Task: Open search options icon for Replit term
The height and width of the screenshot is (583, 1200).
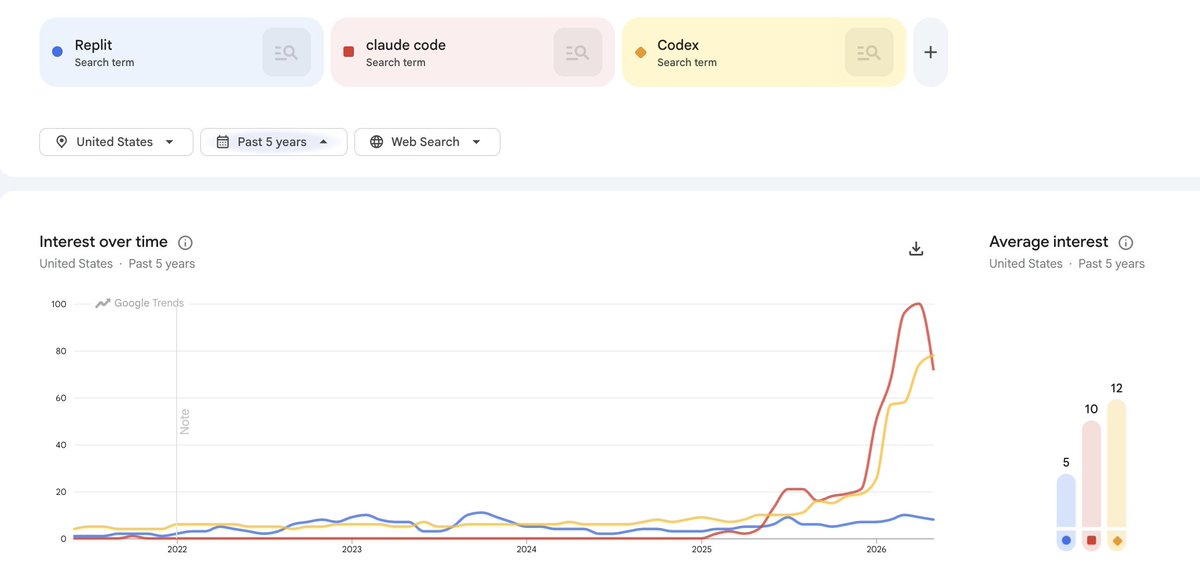Action: click(x=287, y=52)
